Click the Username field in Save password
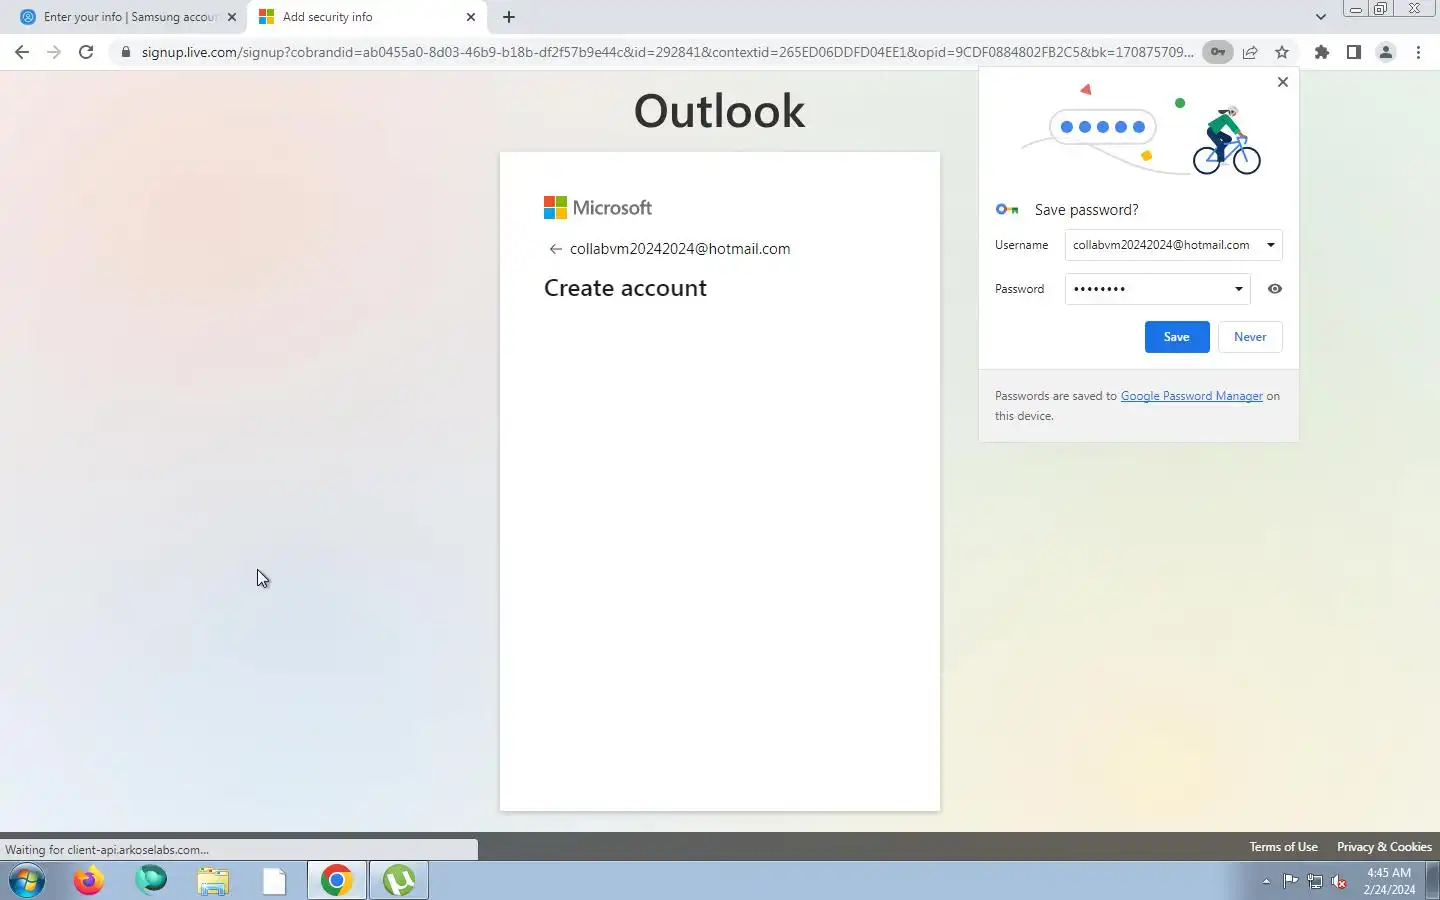 (1173, 245)
